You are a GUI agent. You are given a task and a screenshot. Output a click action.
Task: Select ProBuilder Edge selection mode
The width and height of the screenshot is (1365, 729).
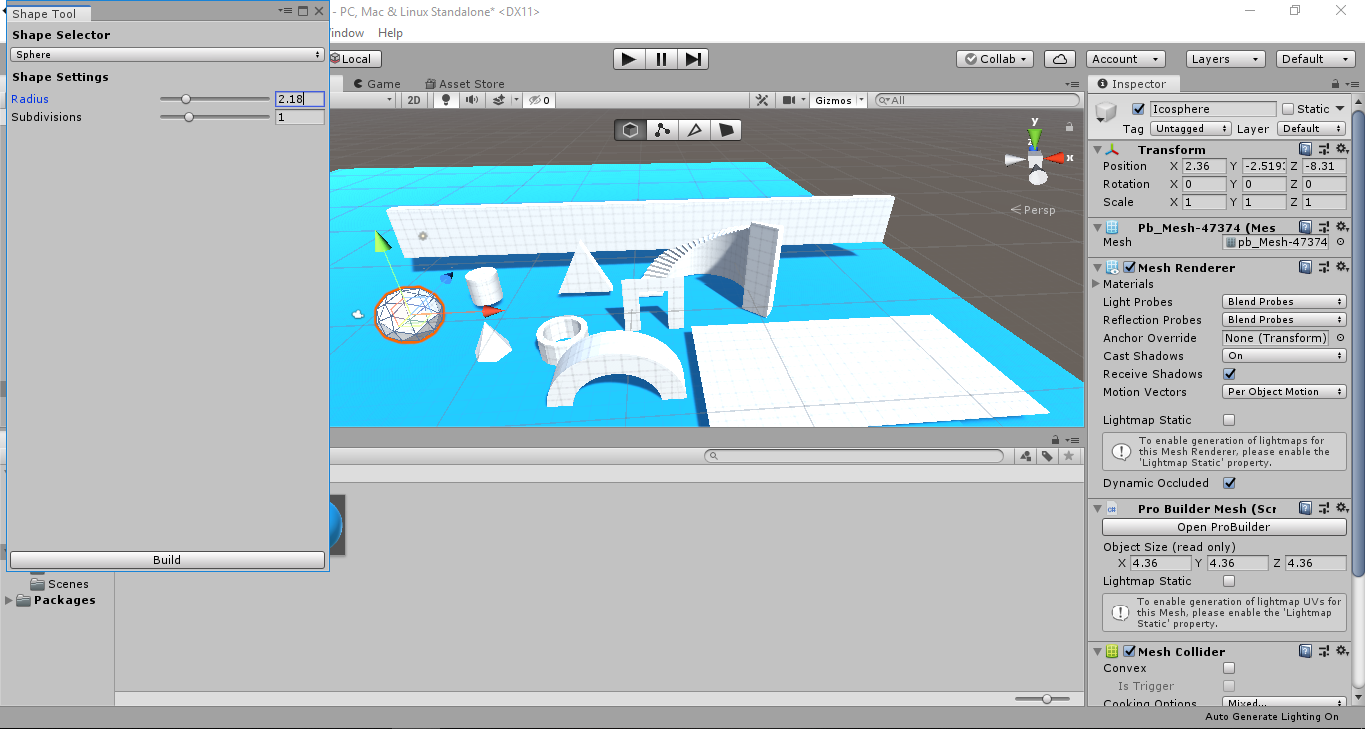click(x=694, y=130)
